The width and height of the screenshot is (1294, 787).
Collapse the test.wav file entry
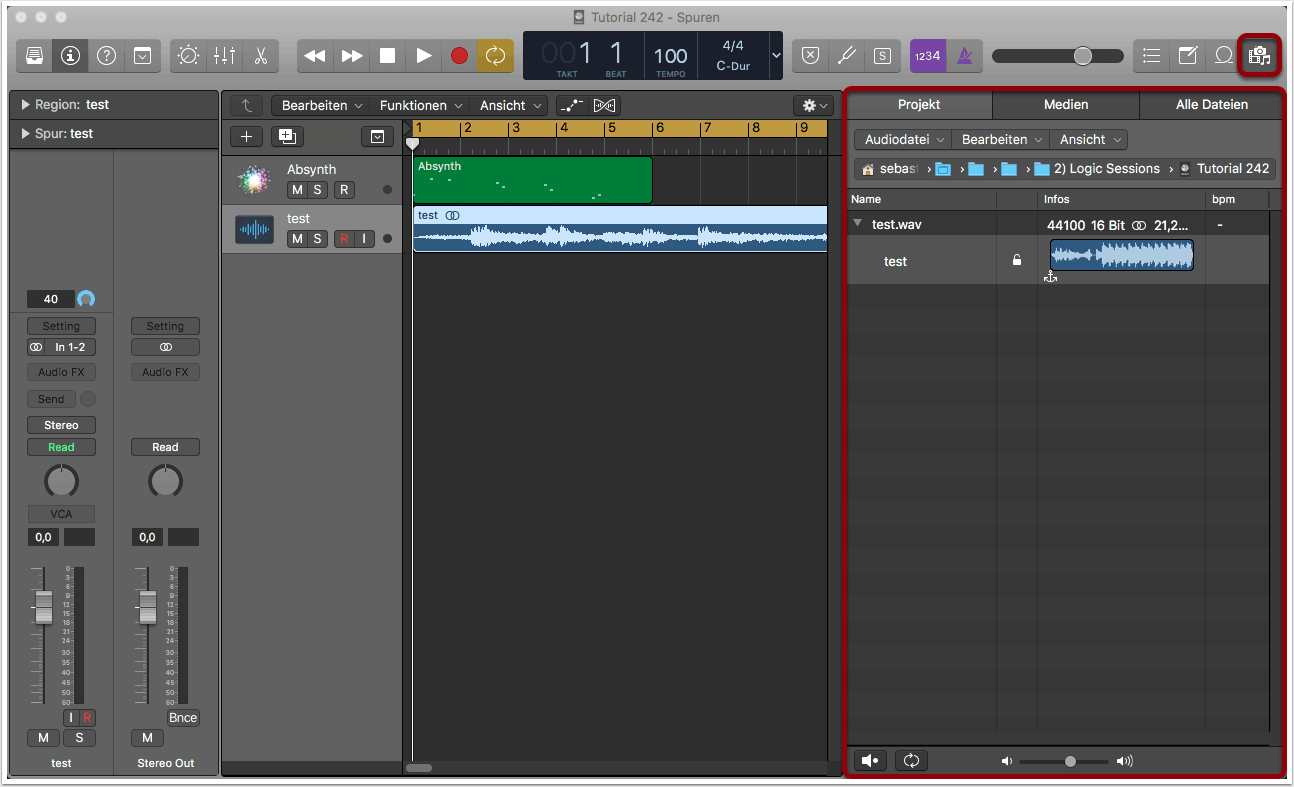[857, 224]
